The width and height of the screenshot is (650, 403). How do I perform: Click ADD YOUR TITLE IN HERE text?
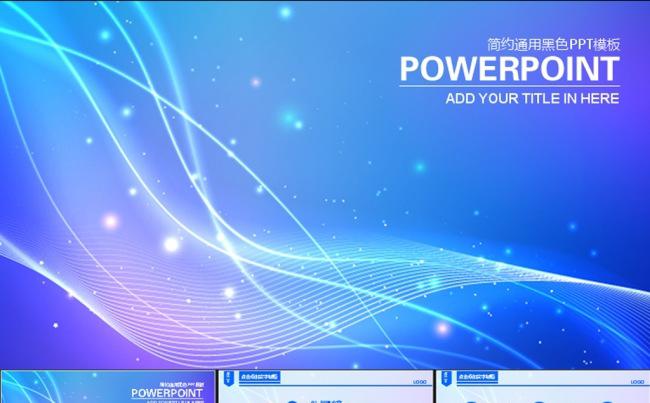click(532, 98)
